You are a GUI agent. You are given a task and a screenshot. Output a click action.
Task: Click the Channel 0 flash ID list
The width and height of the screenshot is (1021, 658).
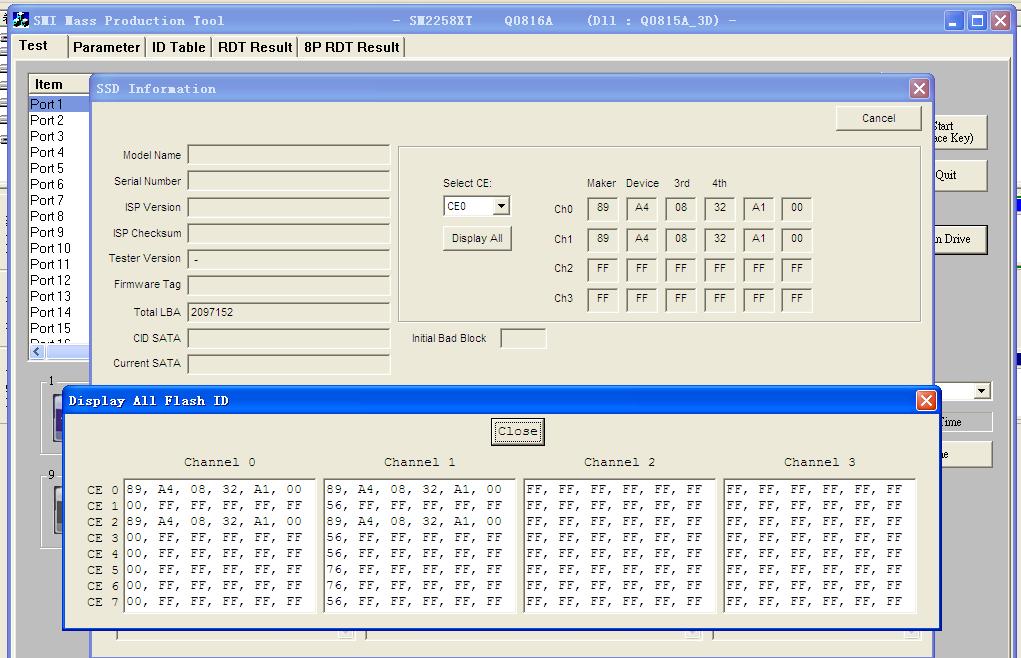pos(219,545)
